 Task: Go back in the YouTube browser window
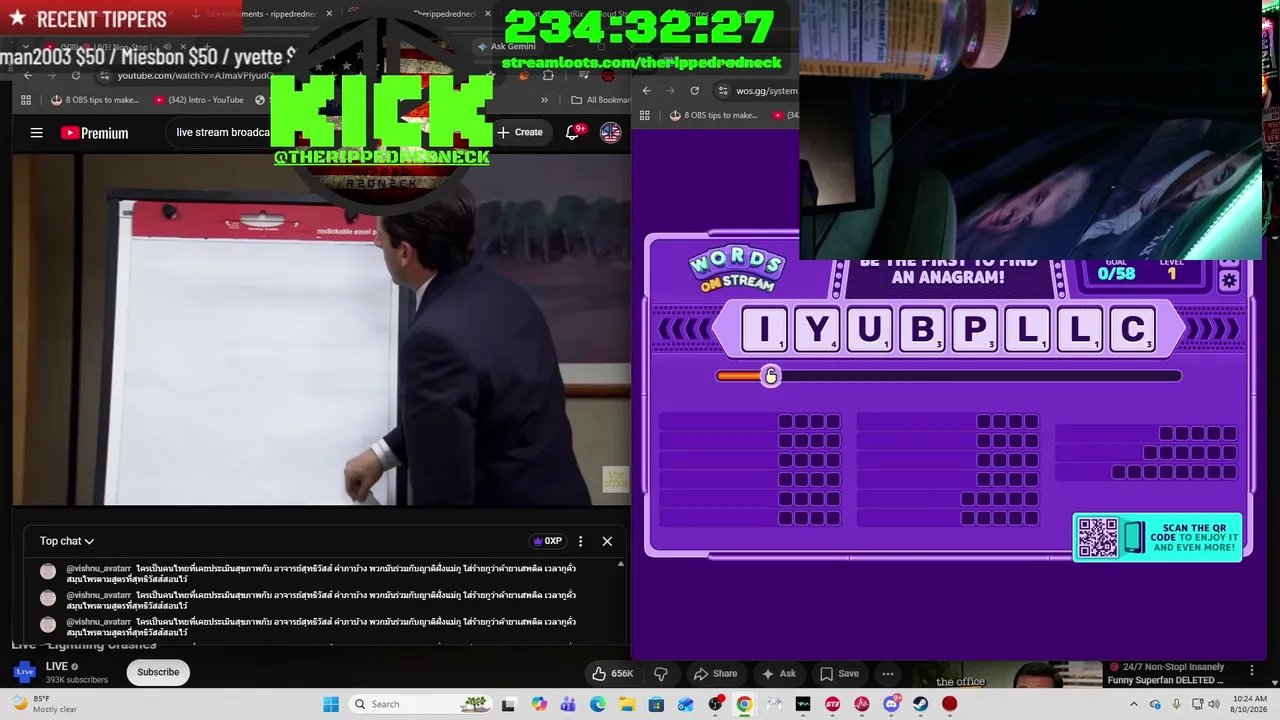[x=28, y=75]
